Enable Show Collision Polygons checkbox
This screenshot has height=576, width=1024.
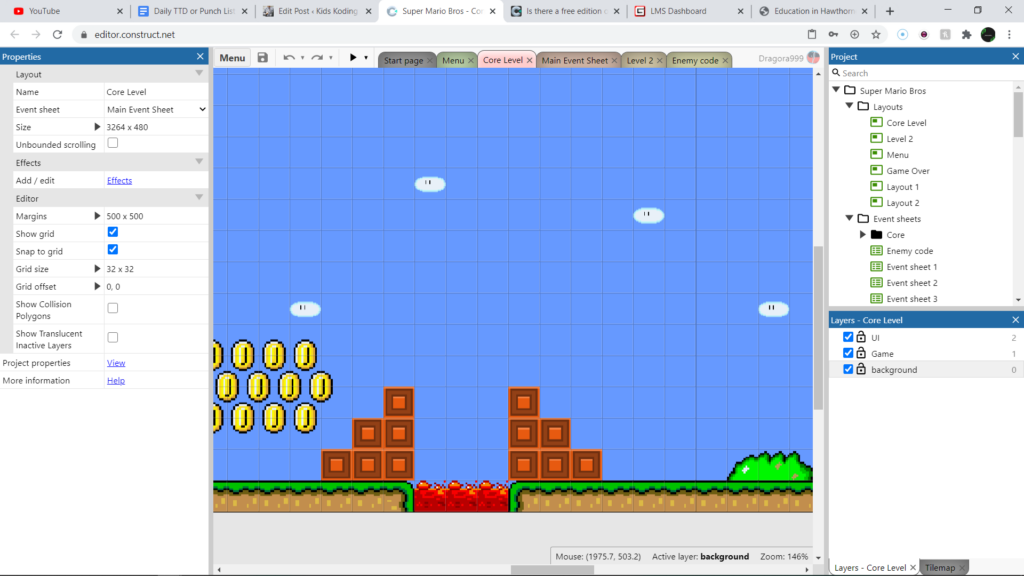point(113,308)
